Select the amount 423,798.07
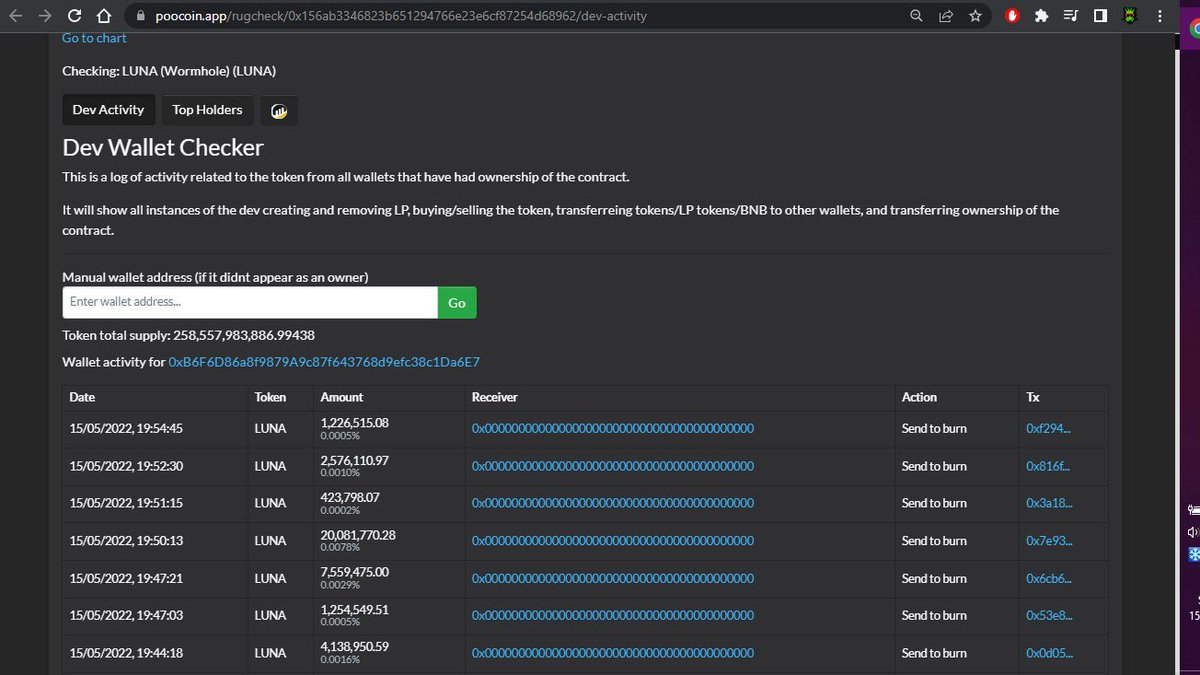This screenshot has width=1200, height=675. [350, 497]
